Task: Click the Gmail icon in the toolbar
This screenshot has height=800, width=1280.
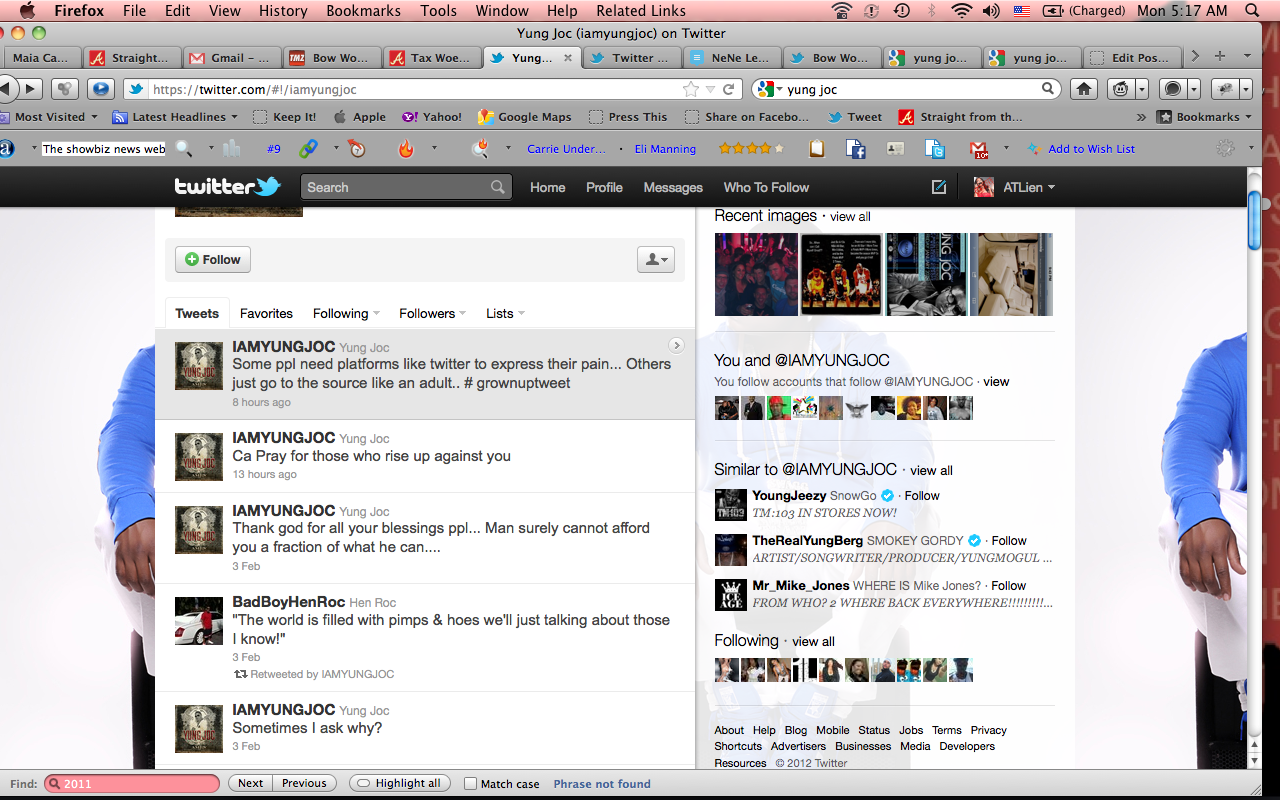Action: click(x=978, y=149)
